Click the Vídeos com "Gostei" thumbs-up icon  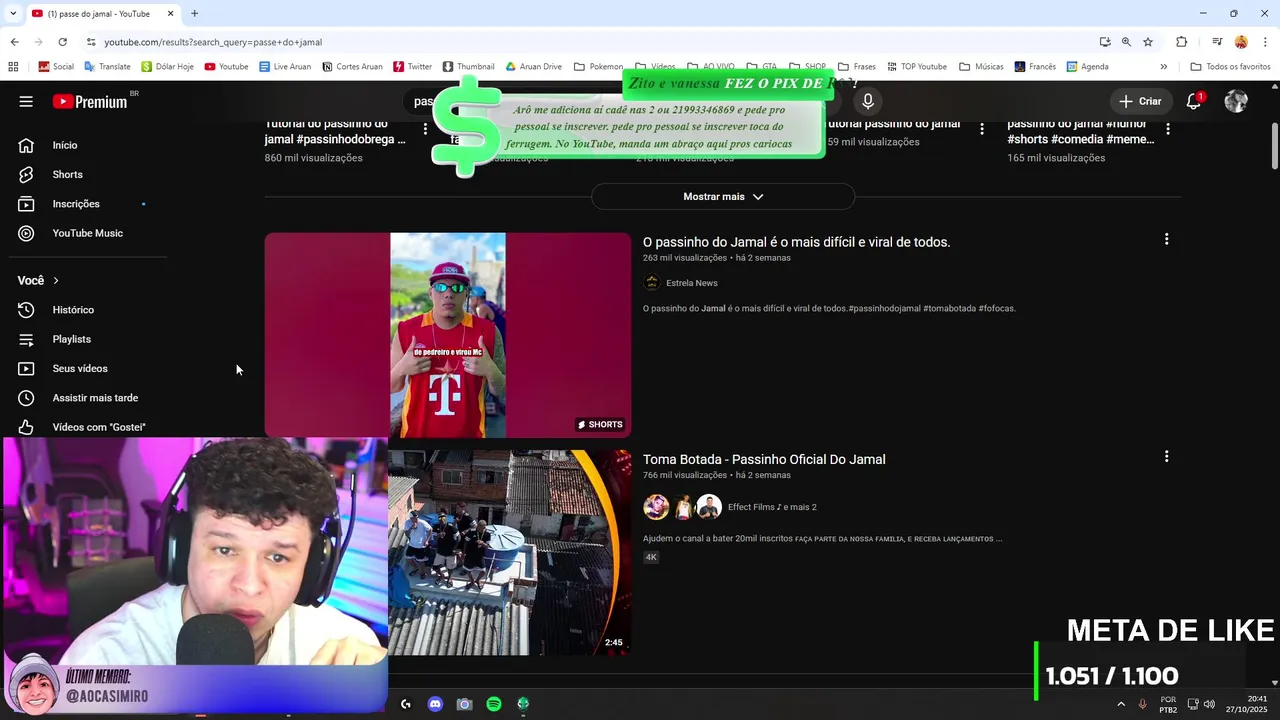pyautogui.click(x=26, y=427)
